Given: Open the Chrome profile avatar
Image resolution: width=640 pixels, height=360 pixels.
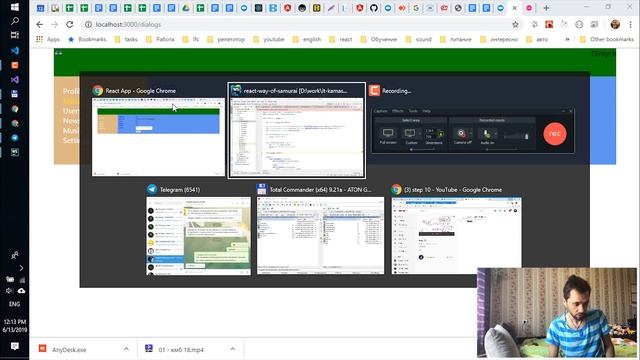Looking at the screenshot, I should (x=615, y=24).
